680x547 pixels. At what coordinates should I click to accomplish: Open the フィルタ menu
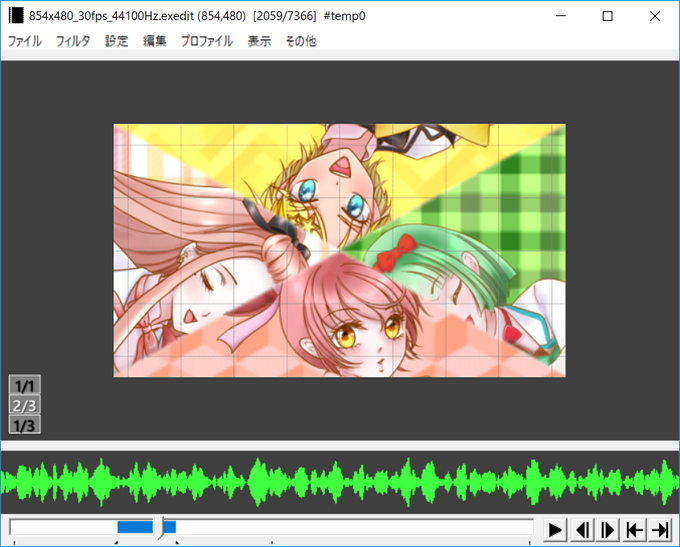click(x=73, y=41)
